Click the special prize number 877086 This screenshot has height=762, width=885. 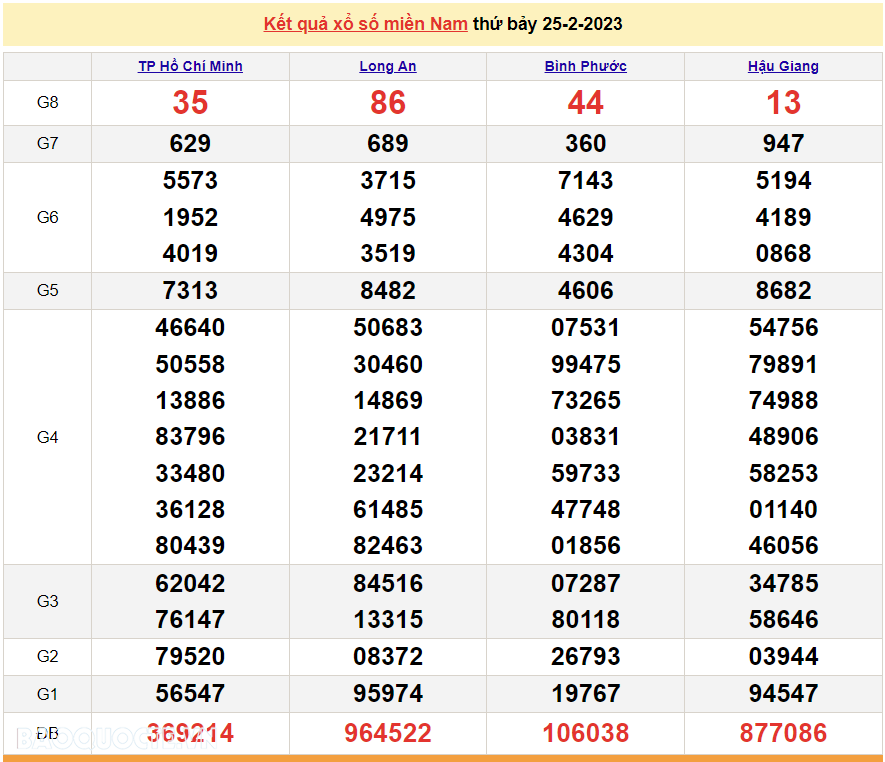tap(783, 733)
